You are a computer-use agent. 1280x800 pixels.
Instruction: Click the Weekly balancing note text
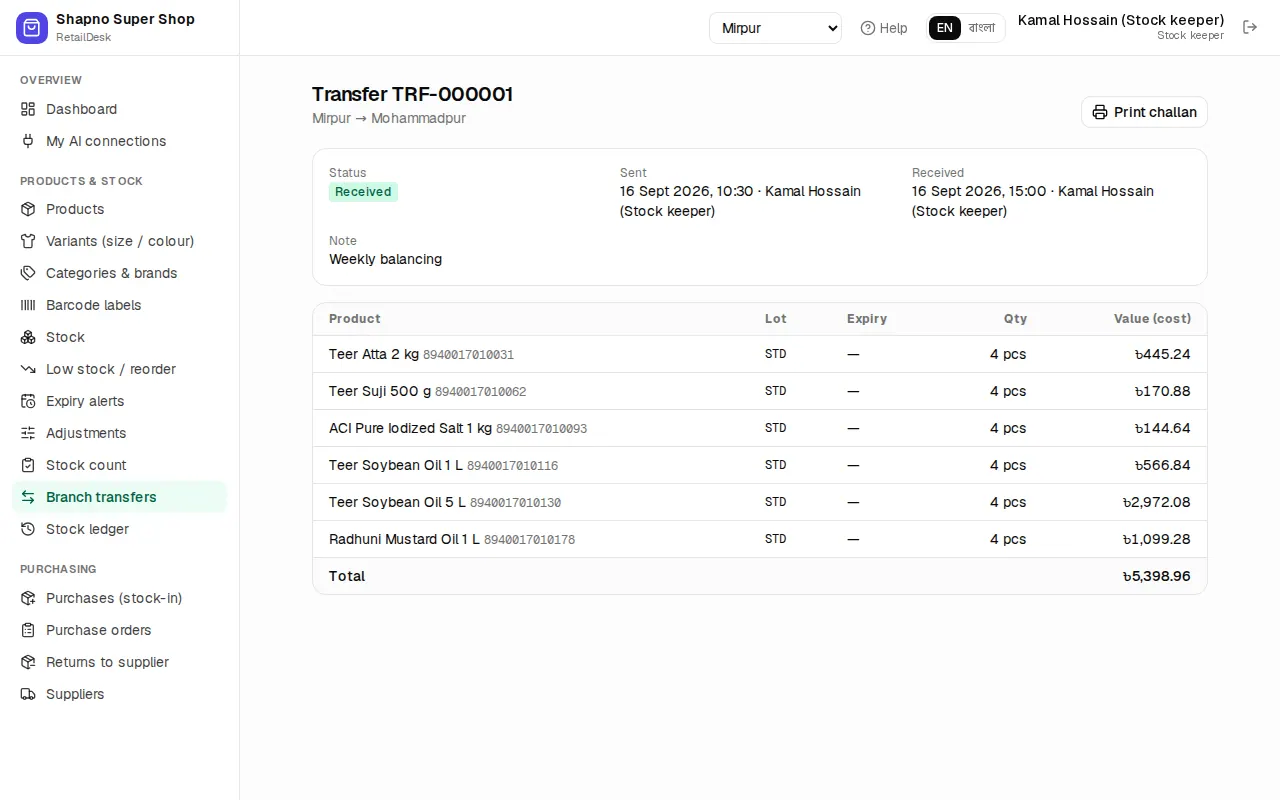tap(385, 259)
